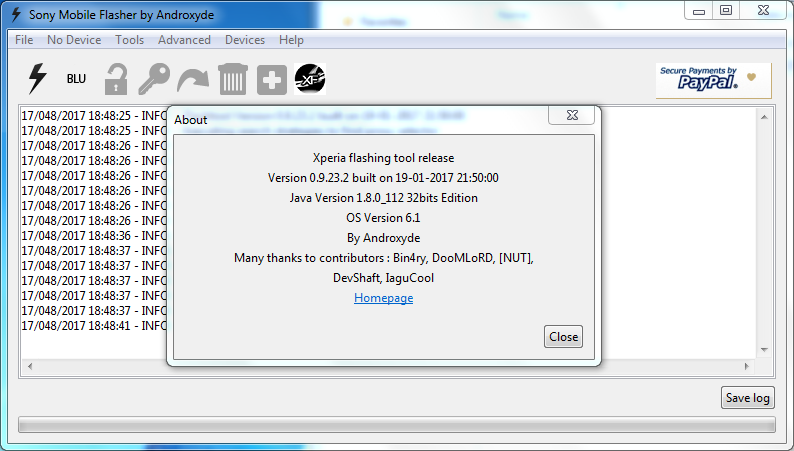This screenshot has width=794, height=451.
Task: Dismiss About dialog with its X button
Action: [572, 115]
